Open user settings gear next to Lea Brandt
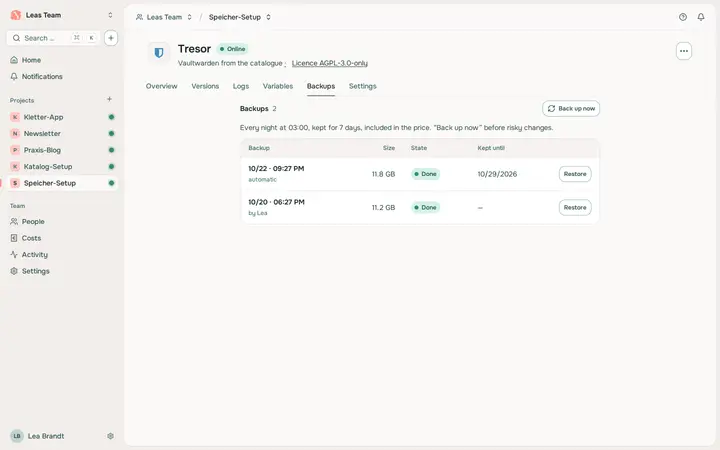The height and width of the screenshot is (450, 720). (x=110, y=436)
